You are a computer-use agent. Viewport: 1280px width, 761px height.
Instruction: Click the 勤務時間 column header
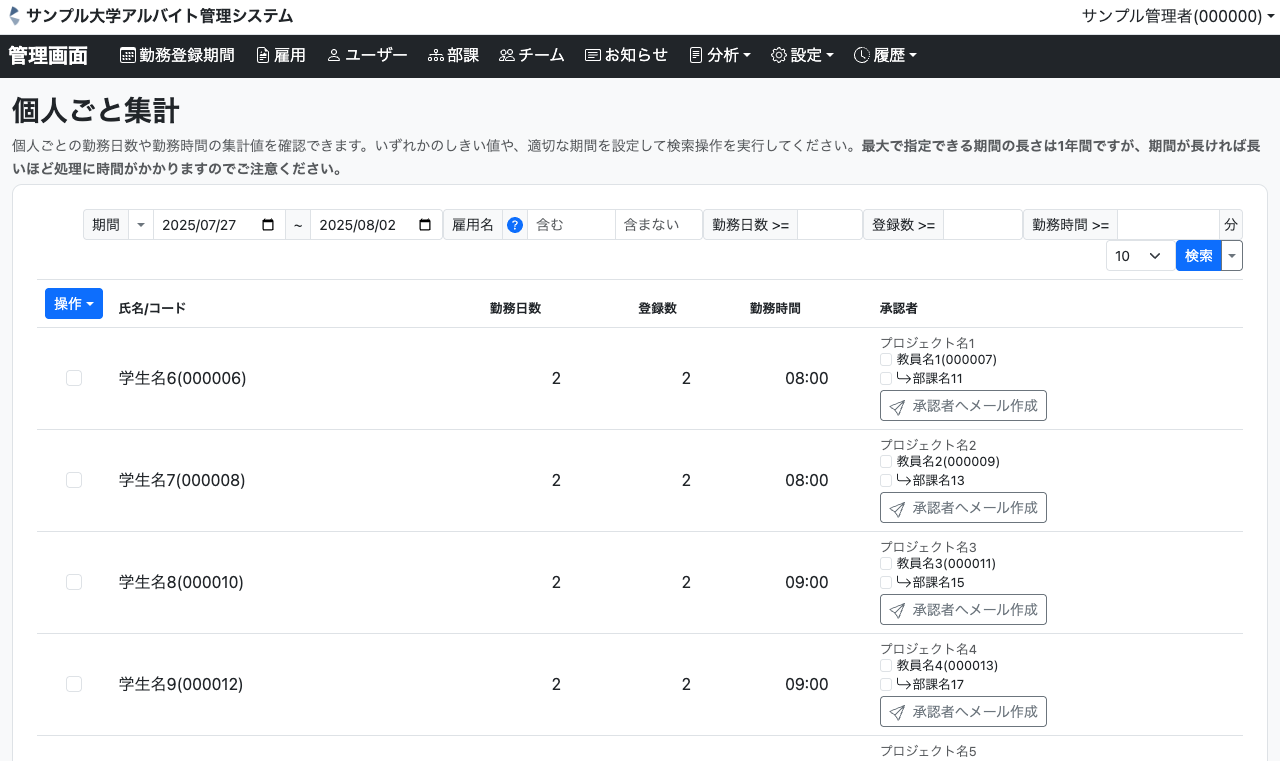click(x=775, y=308)
